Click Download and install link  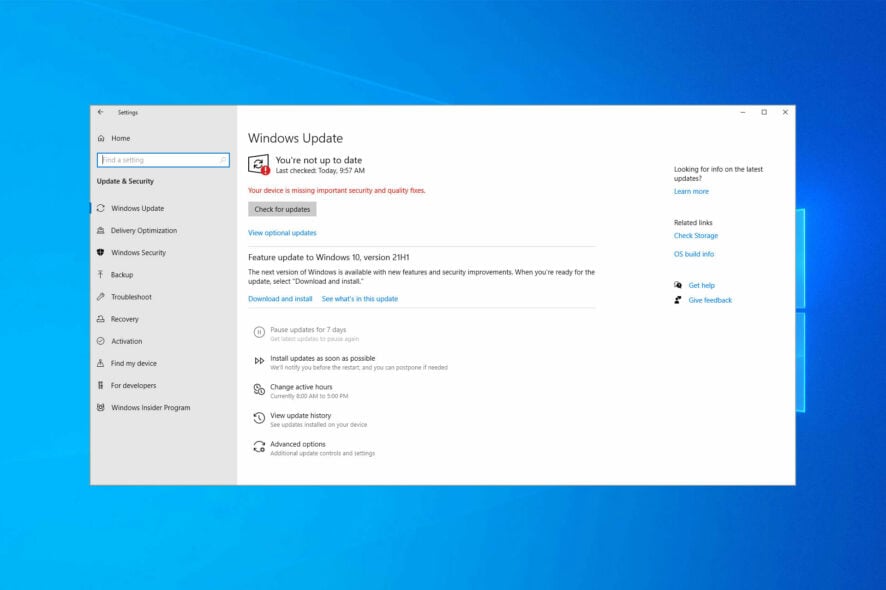pyautogui.click(x=280, y=299)
